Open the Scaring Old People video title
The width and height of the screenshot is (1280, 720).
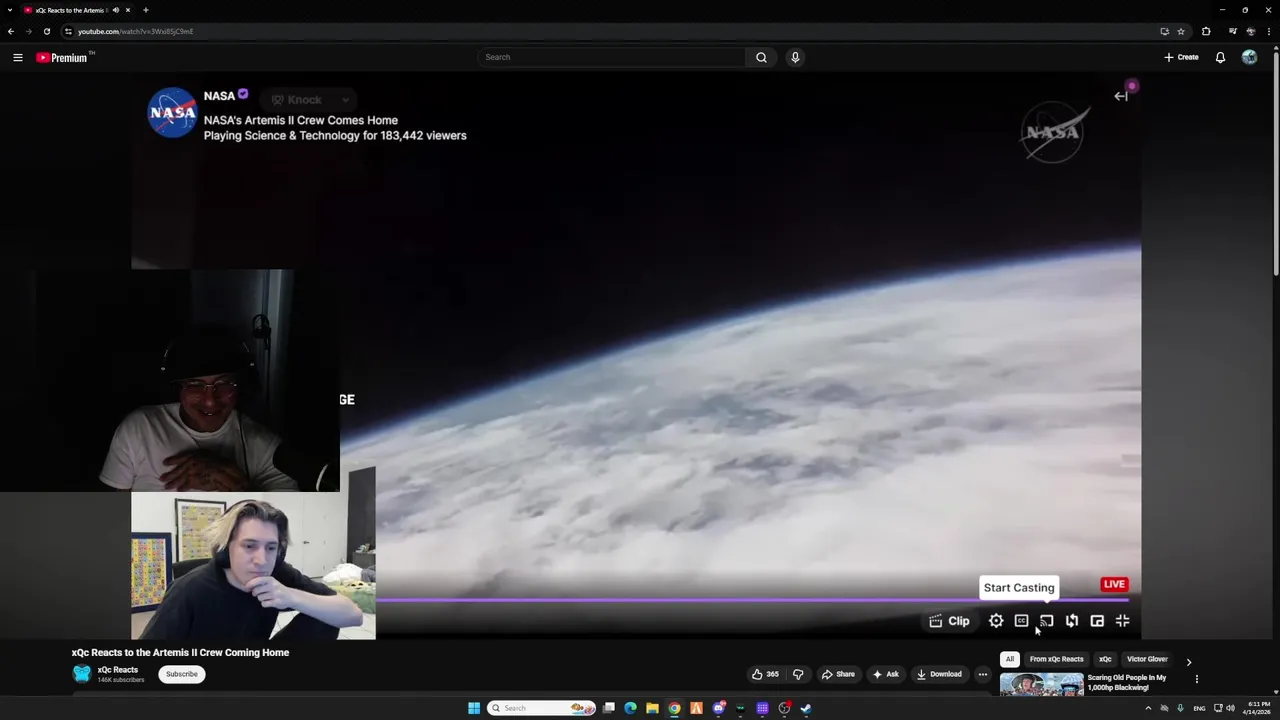point(1127,682)
